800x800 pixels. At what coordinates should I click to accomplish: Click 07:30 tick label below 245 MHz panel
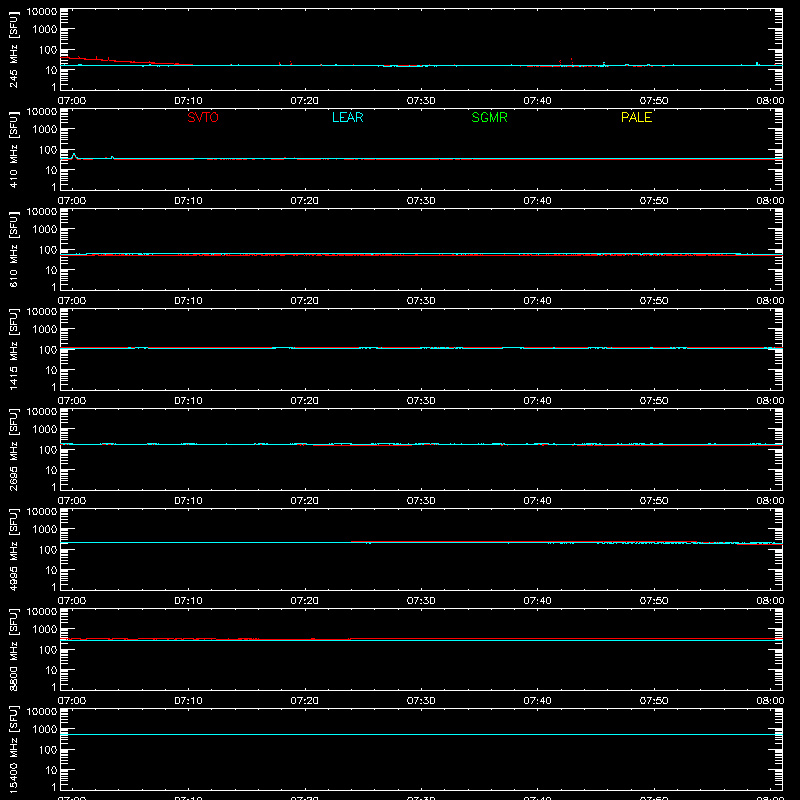coord(421,101)
